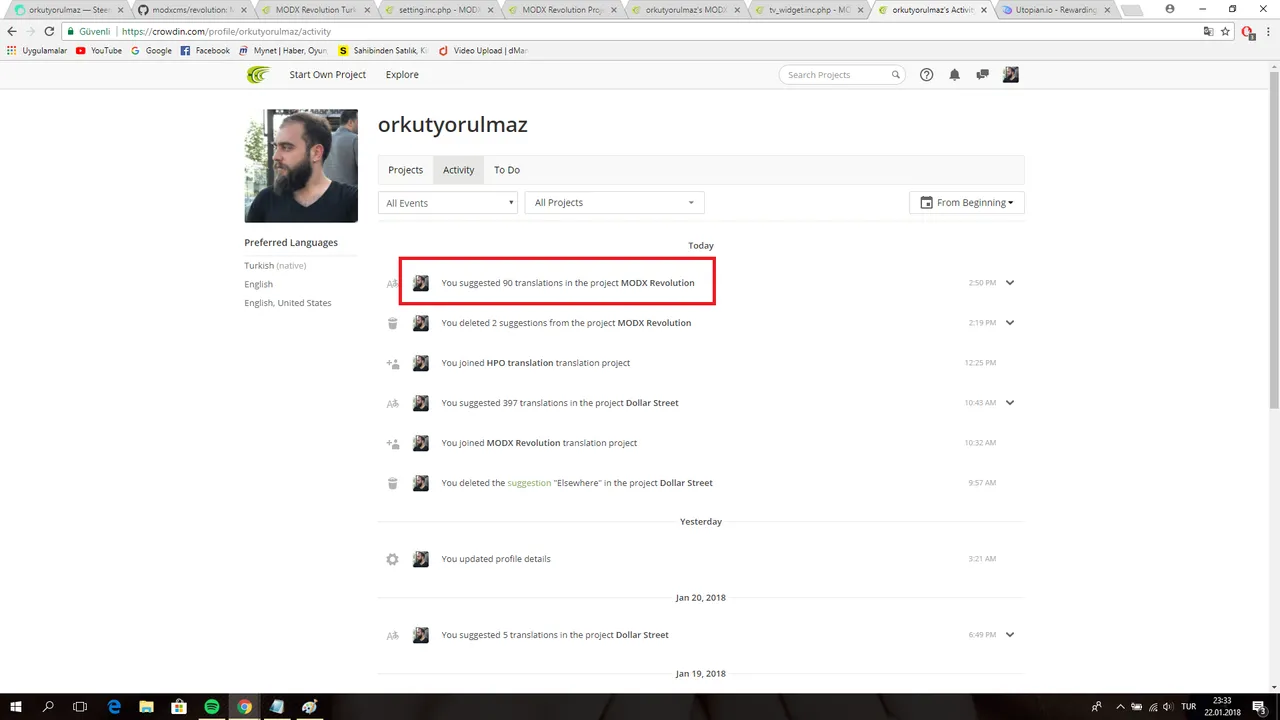Click the search magnifier icon
This screenshot has width=1280, height=720.
(x=896, y=75)
